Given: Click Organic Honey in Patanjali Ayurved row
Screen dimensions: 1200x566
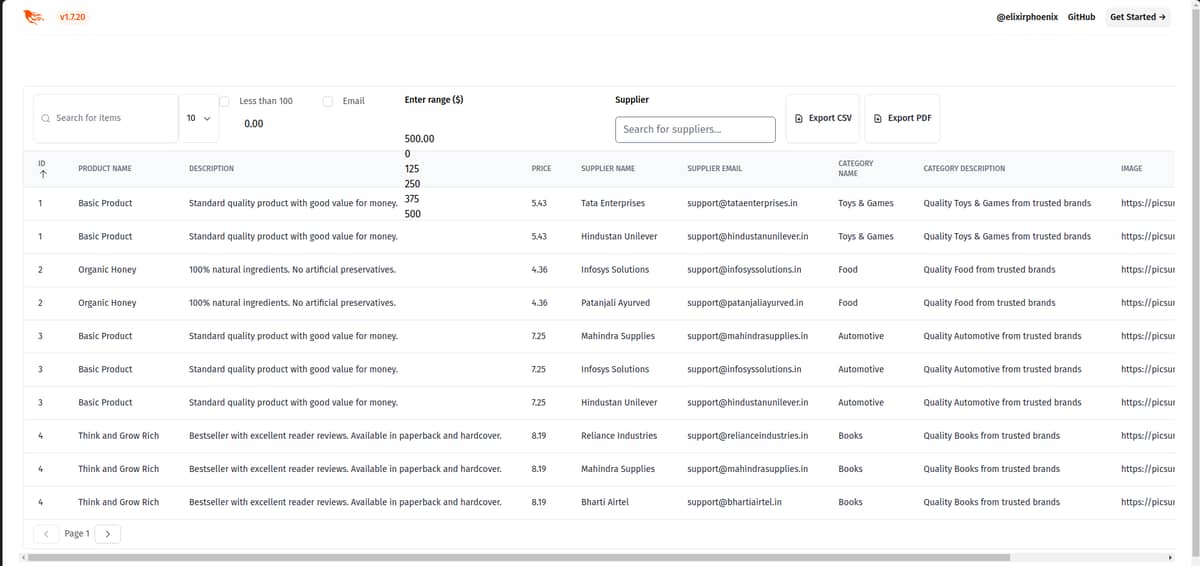Looking at the screenshot, I should coord(107,303).
